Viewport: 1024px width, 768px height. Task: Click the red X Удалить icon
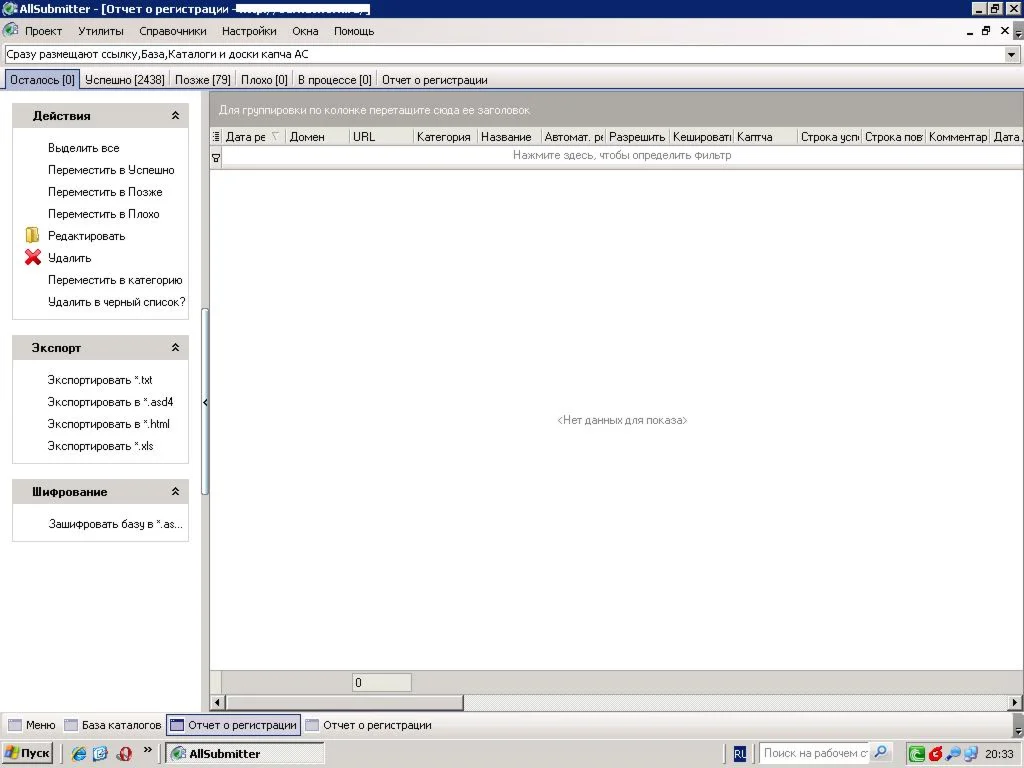[33, 257]
